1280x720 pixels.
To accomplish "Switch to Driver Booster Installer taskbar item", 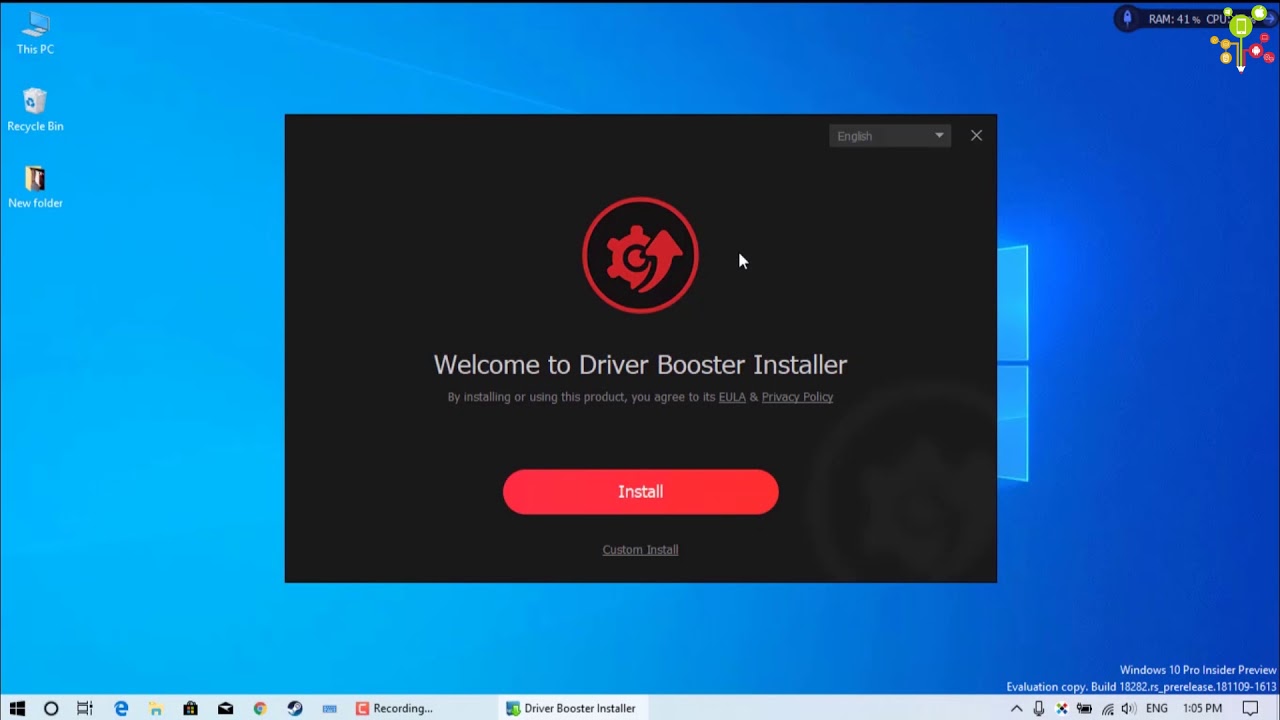I will click(573, 708).
